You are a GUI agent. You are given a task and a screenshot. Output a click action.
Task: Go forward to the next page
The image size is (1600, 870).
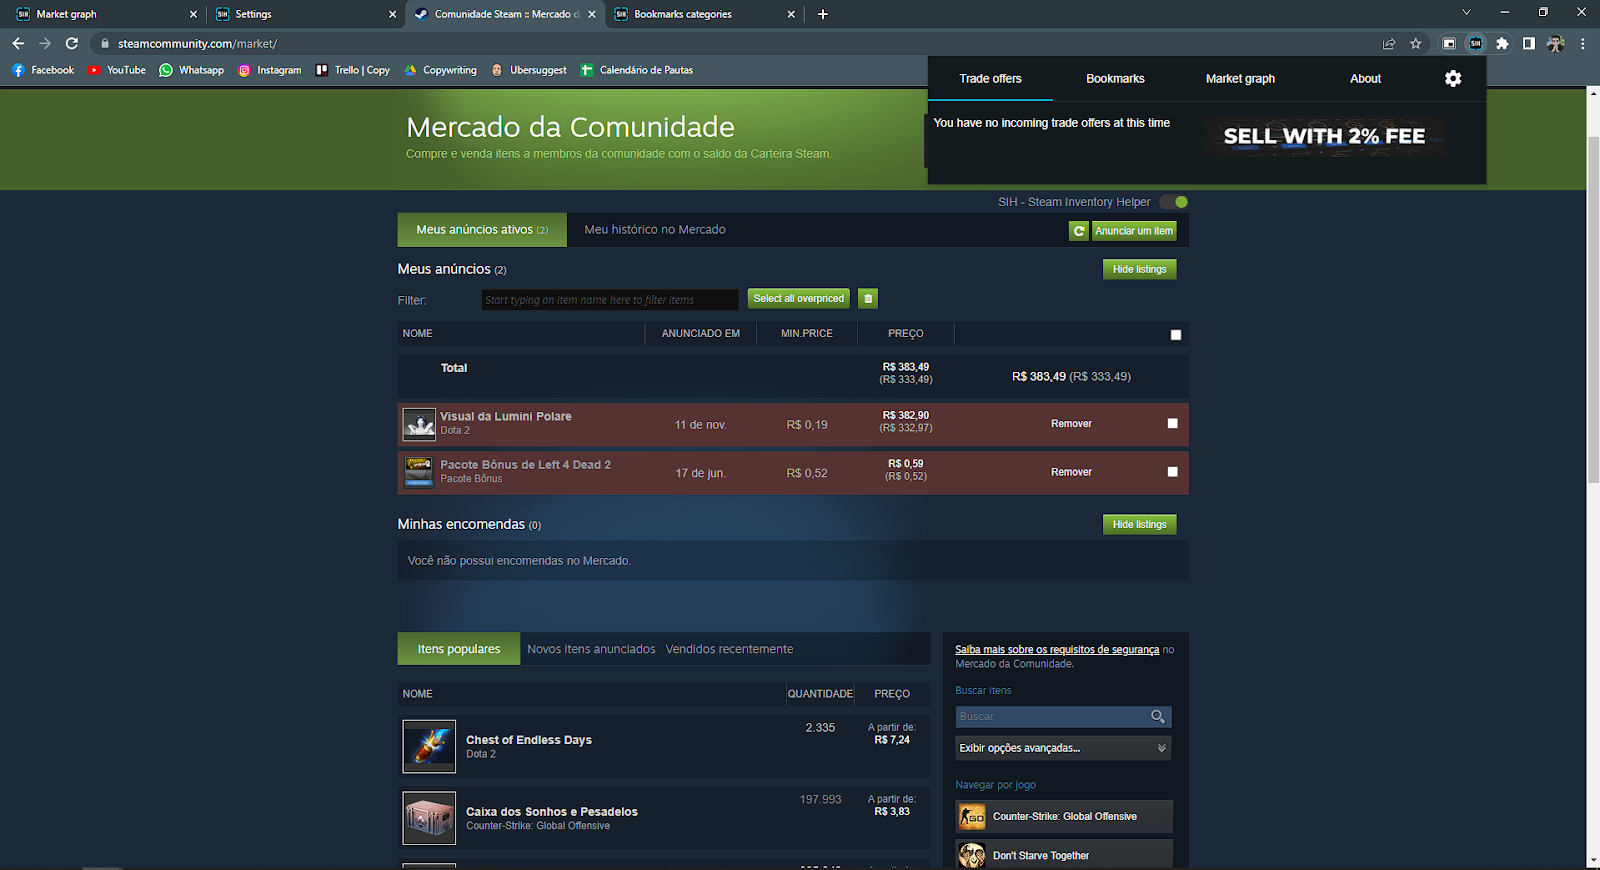tap(45, 43)
